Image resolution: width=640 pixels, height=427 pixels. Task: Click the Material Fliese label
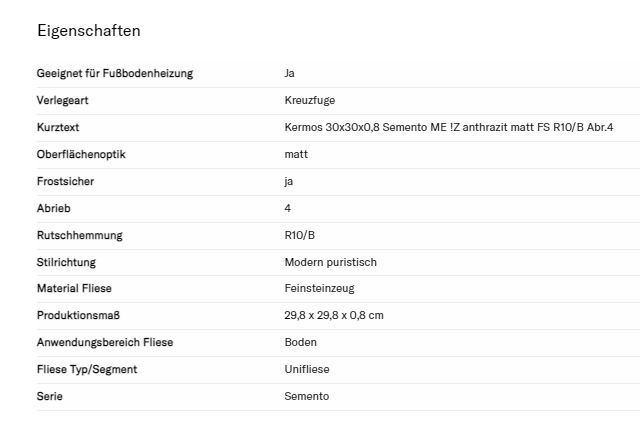pos(74,288)
